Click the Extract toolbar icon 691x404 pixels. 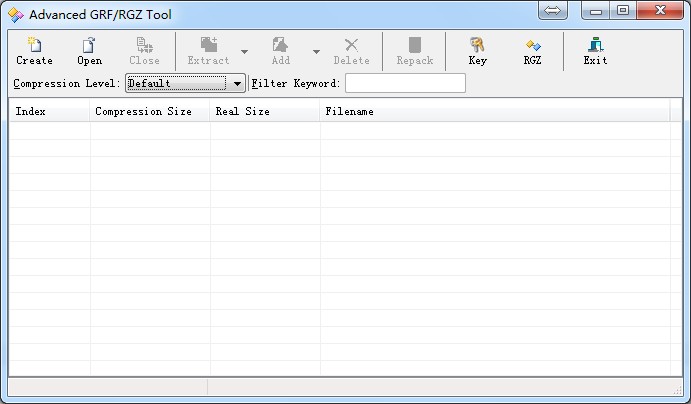coord(208,51)
